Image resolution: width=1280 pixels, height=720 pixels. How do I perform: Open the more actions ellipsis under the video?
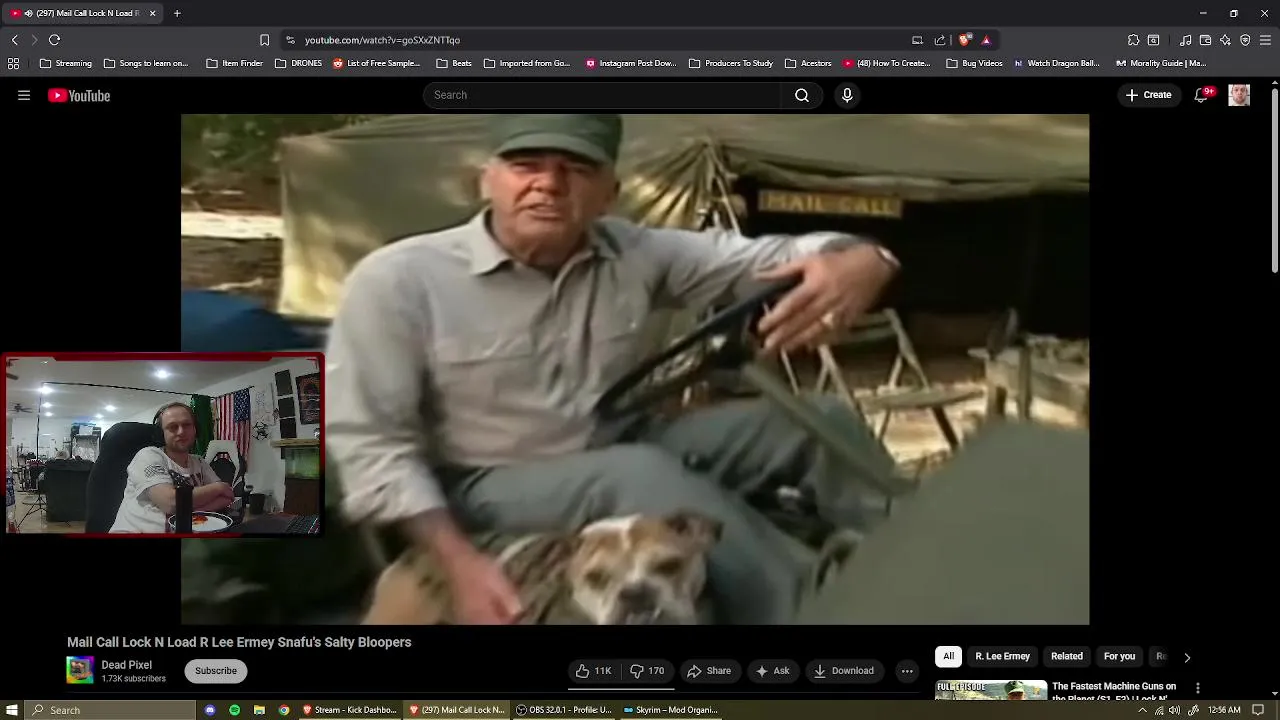coord(907,671)
